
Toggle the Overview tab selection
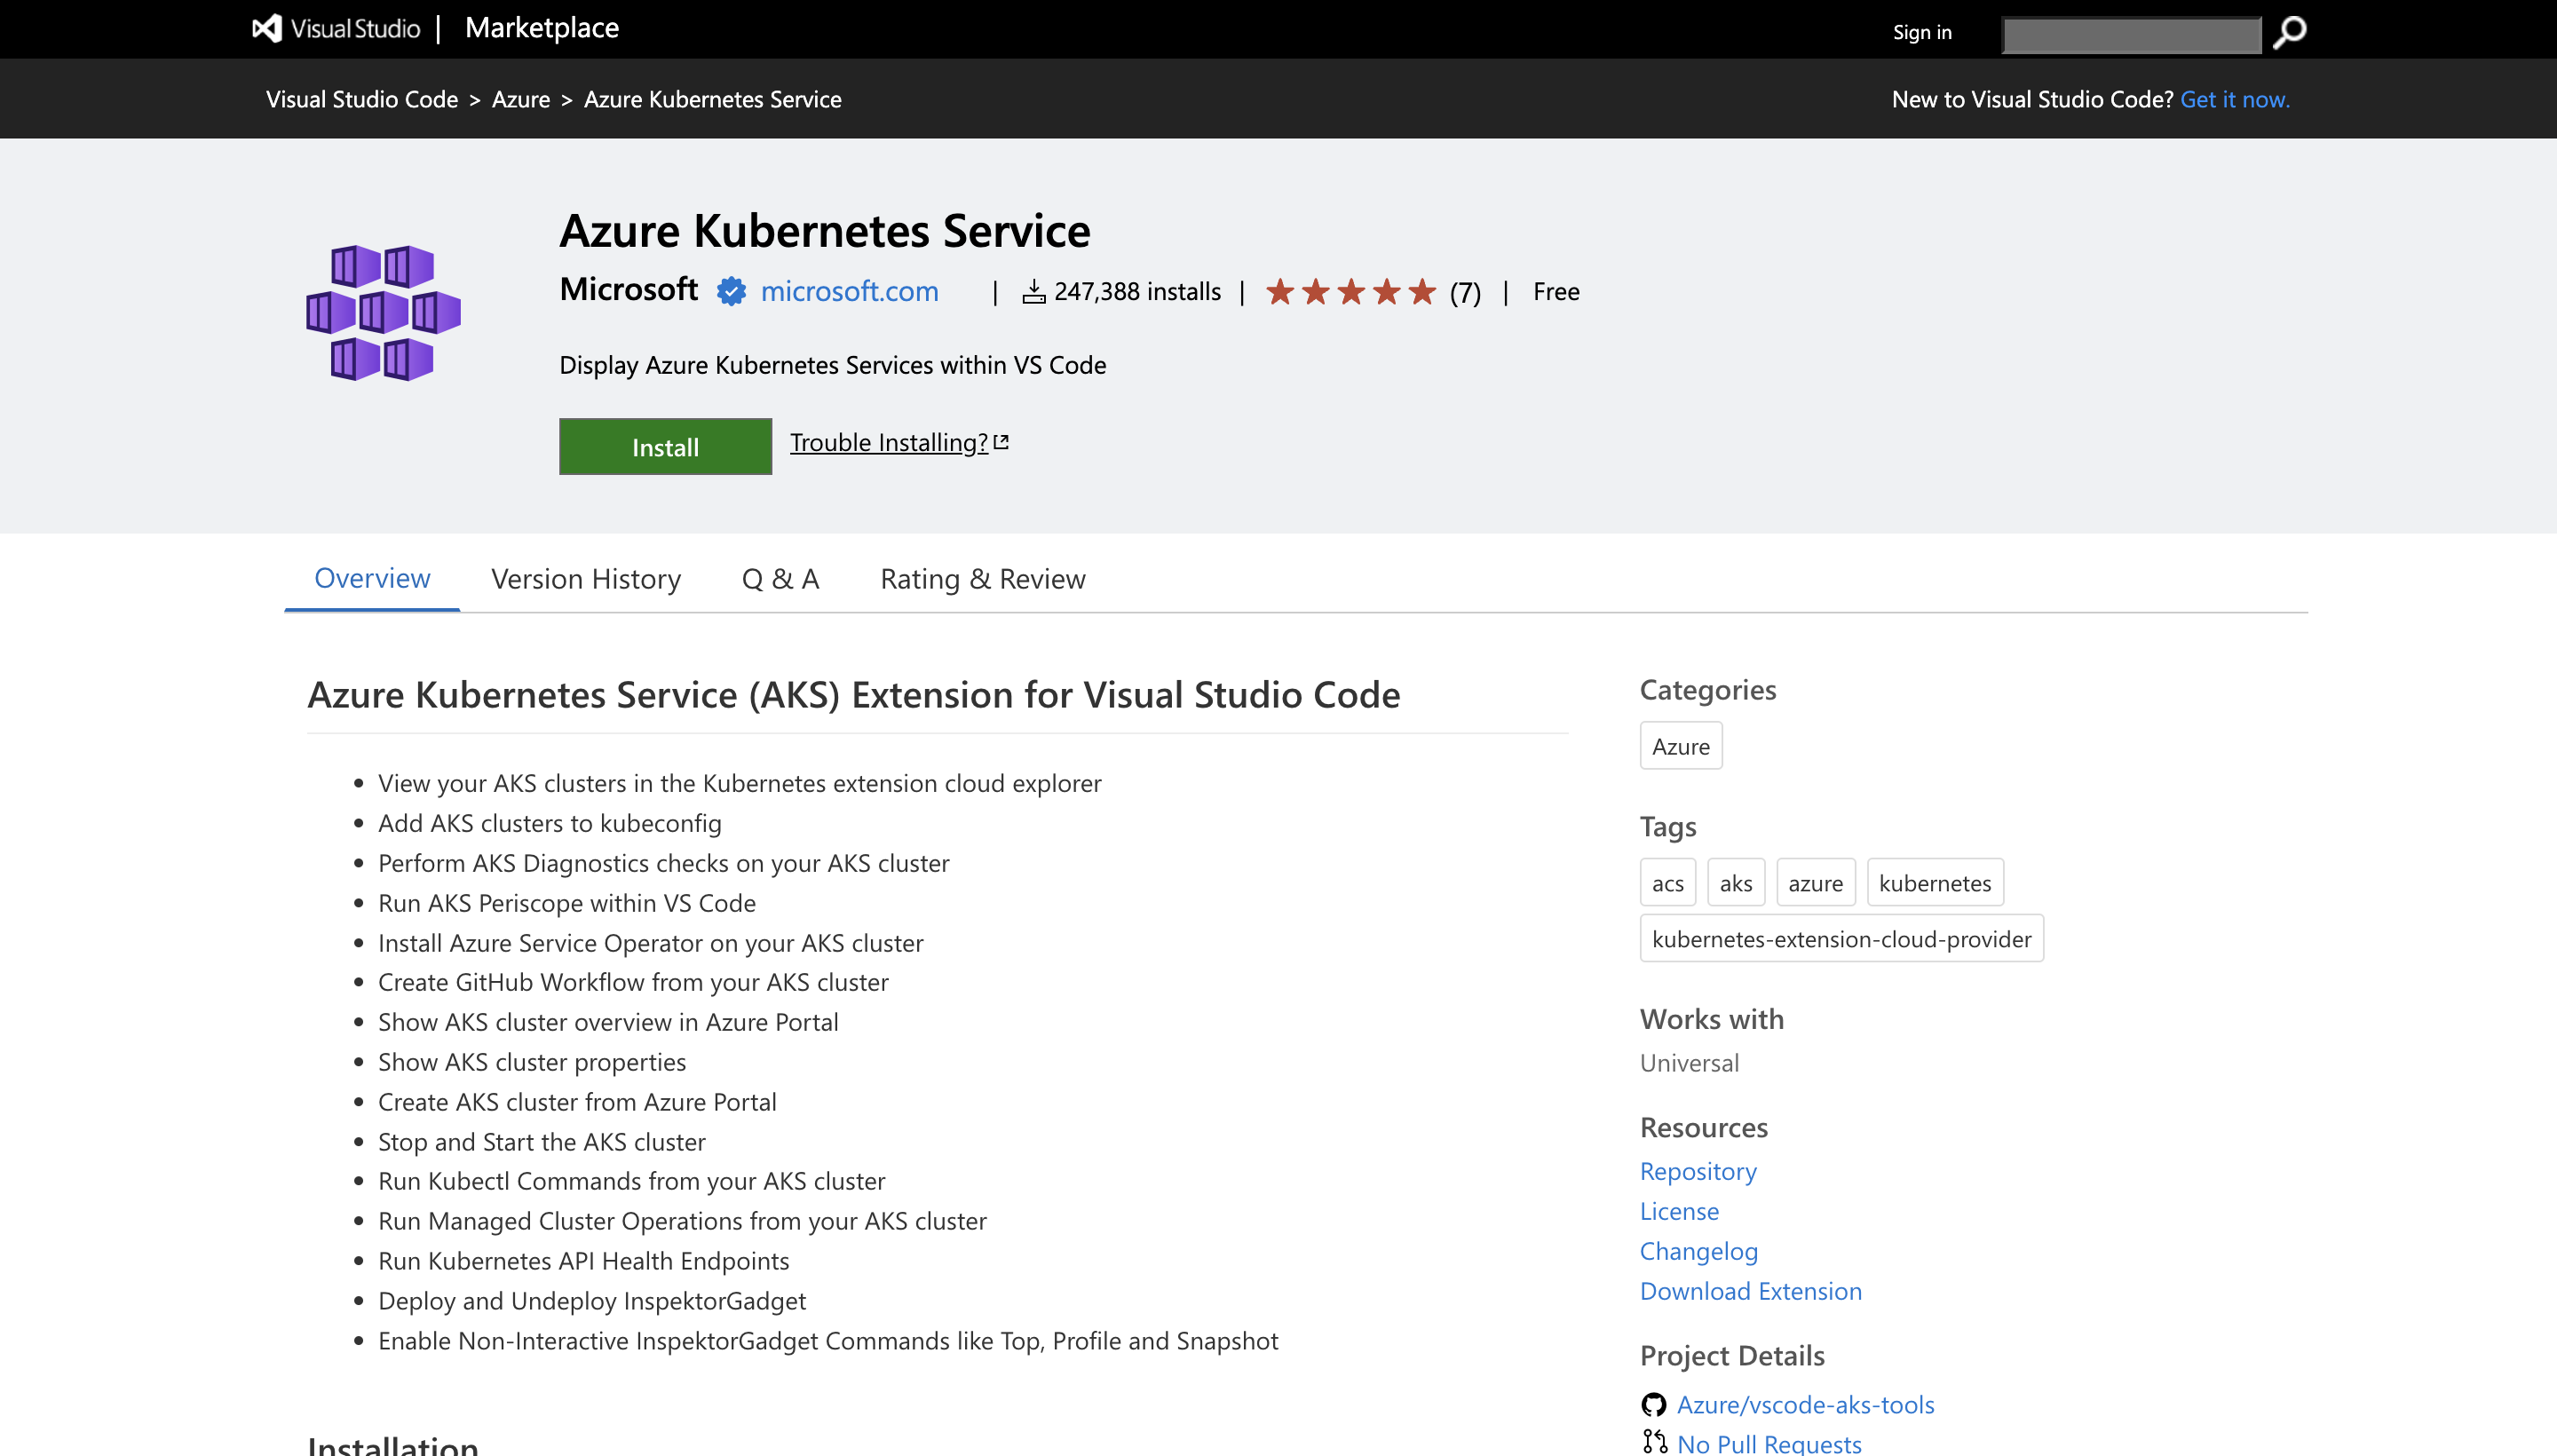(x=370, y=576)
